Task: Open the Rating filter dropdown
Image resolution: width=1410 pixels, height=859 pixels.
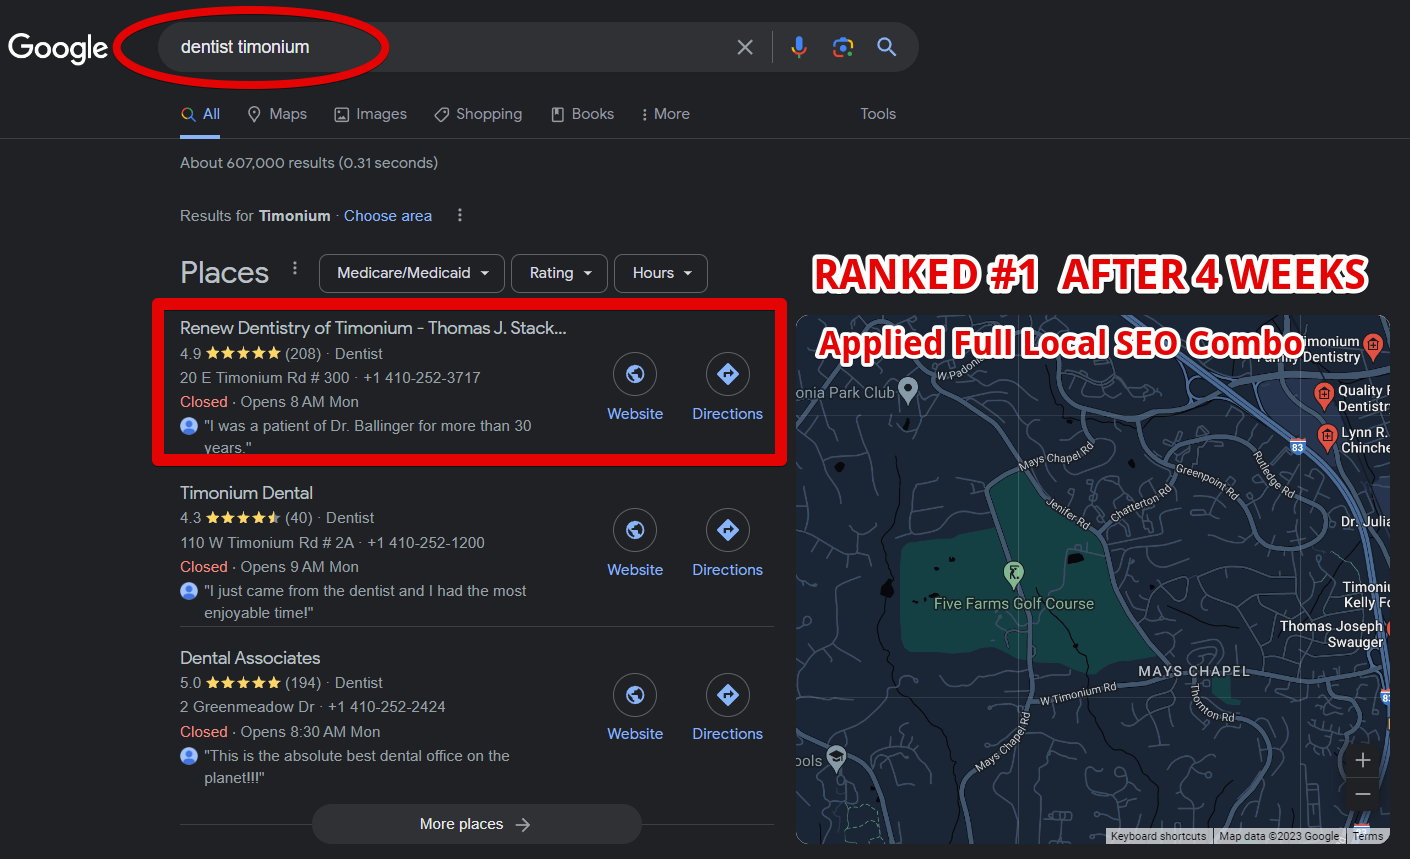Action: click(559, 273)
